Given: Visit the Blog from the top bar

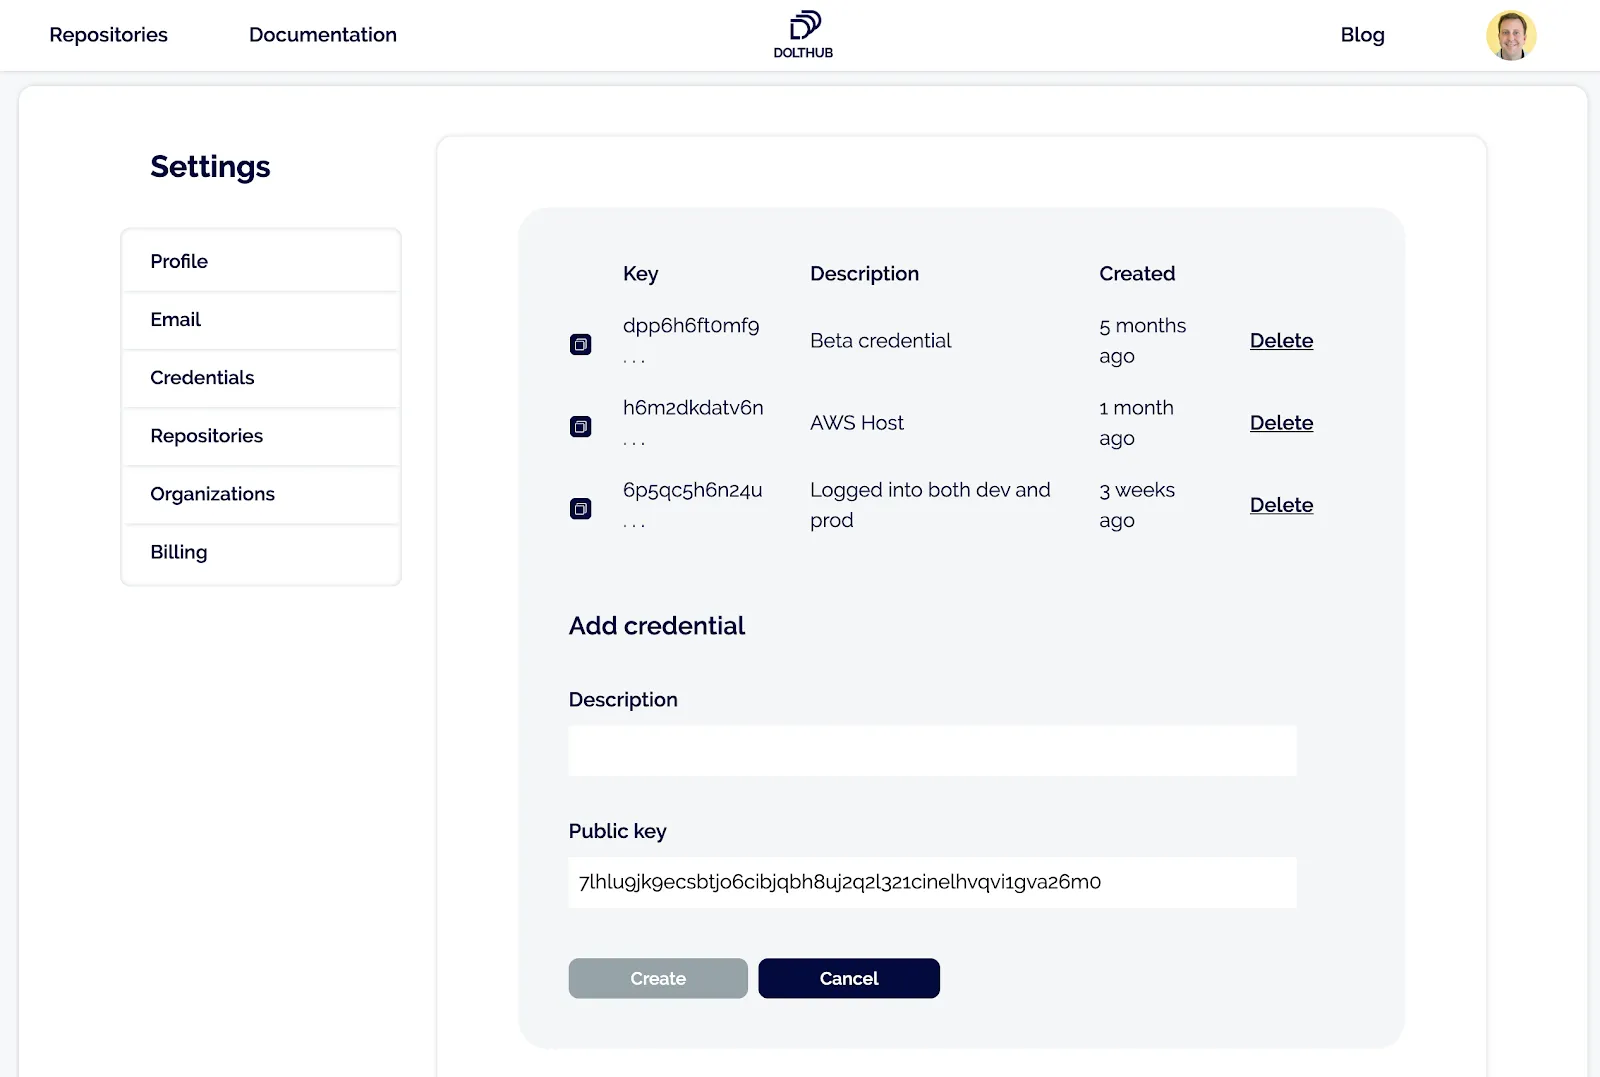Looking at the screenshot, I should tap(1362, 34).
